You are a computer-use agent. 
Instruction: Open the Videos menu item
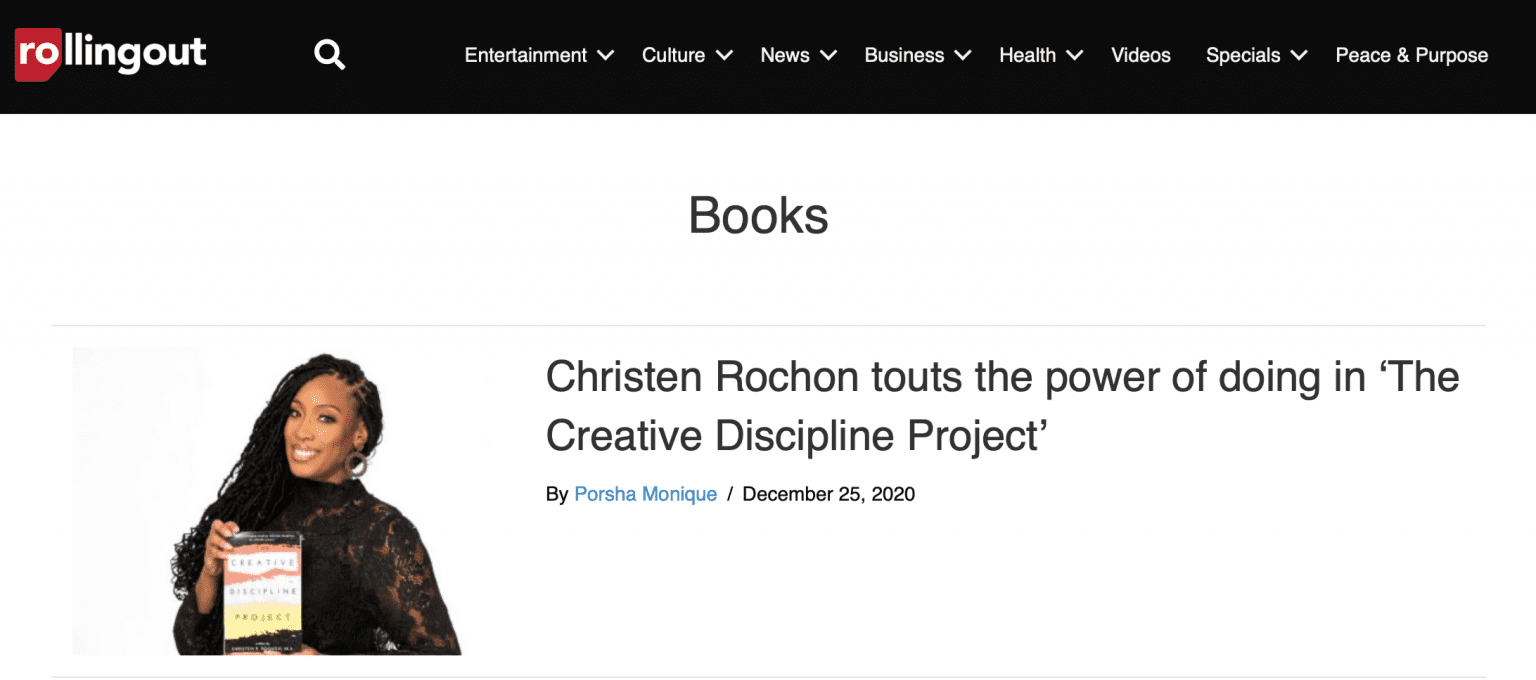click(1140, 56)
